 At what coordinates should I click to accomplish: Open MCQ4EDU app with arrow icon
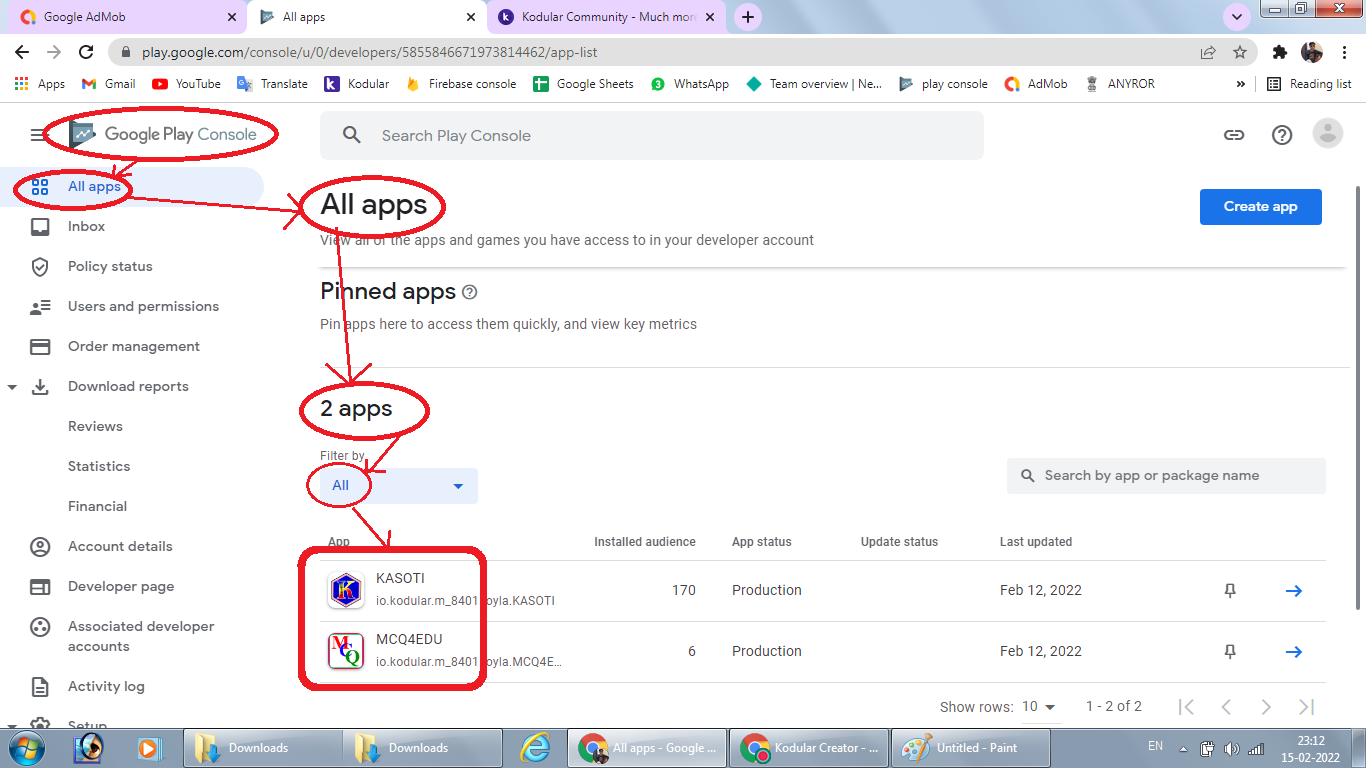click(x=1293, y=652)
